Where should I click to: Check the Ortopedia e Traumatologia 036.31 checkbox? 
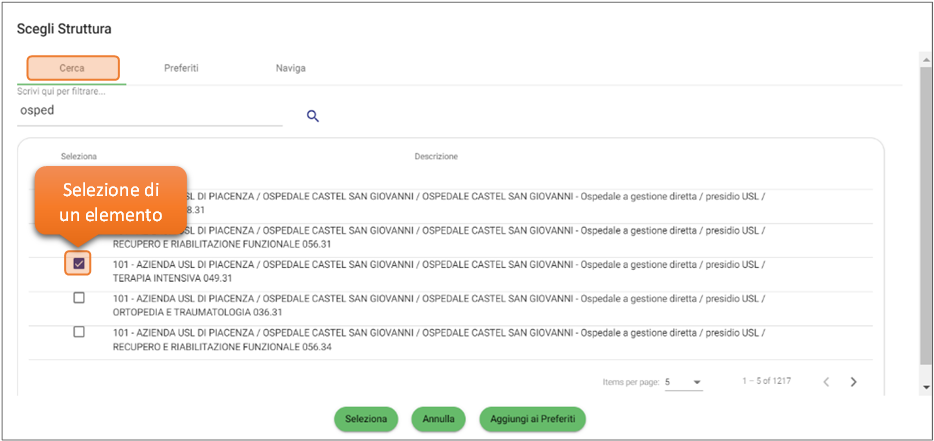coord(79,298)
